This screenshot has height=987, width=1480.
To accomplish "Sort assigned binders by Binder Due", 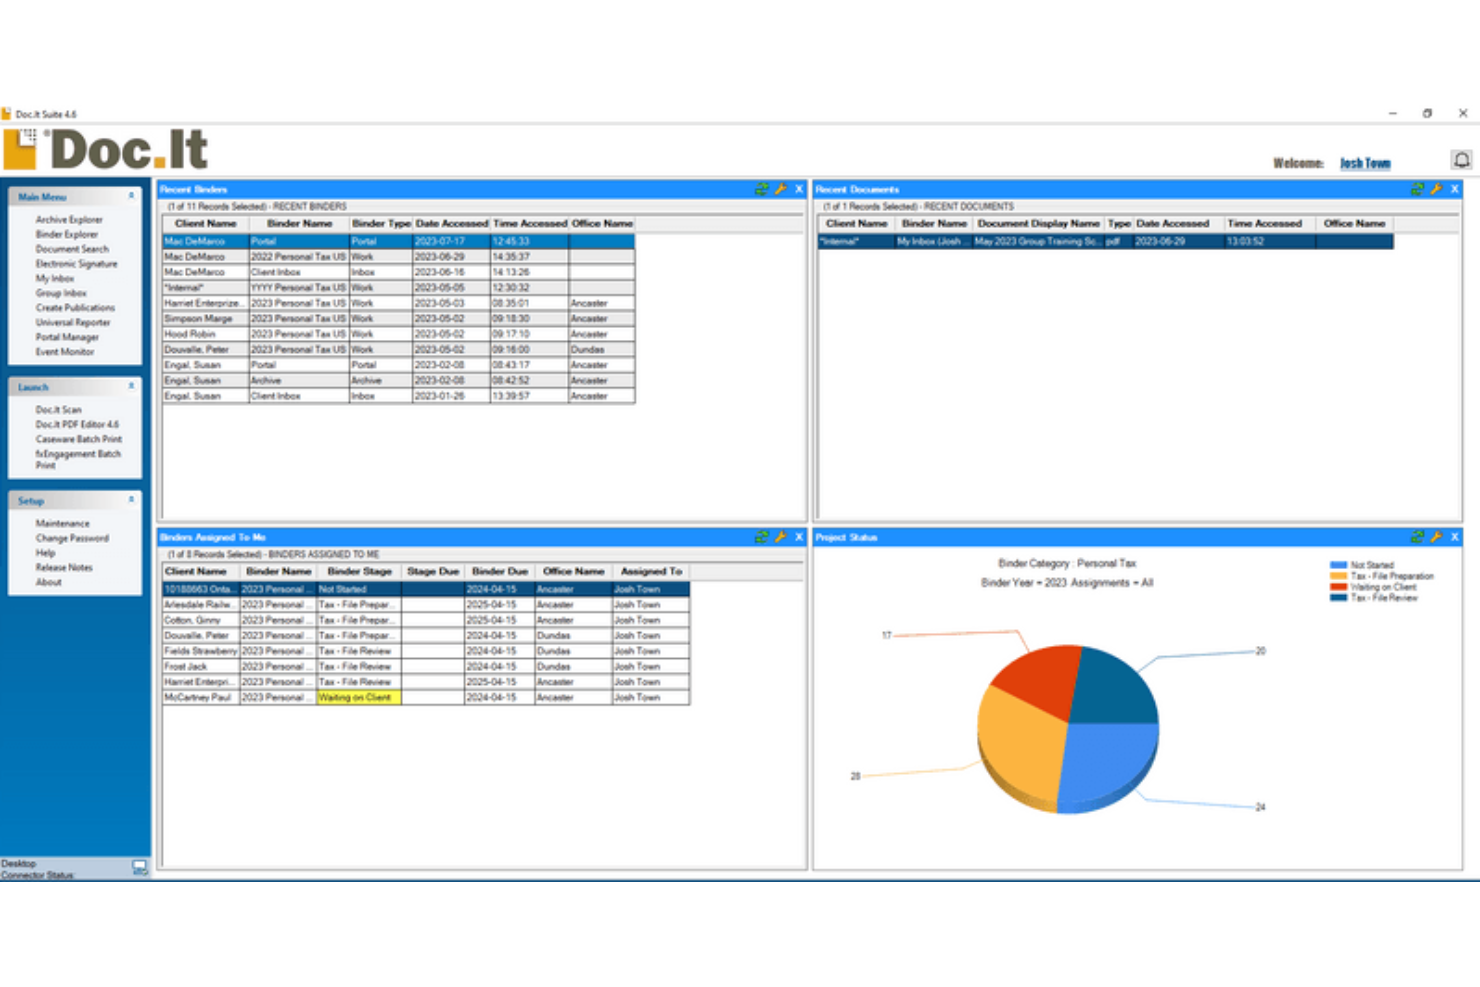I will pyautogui.click(x=499, y=572).
